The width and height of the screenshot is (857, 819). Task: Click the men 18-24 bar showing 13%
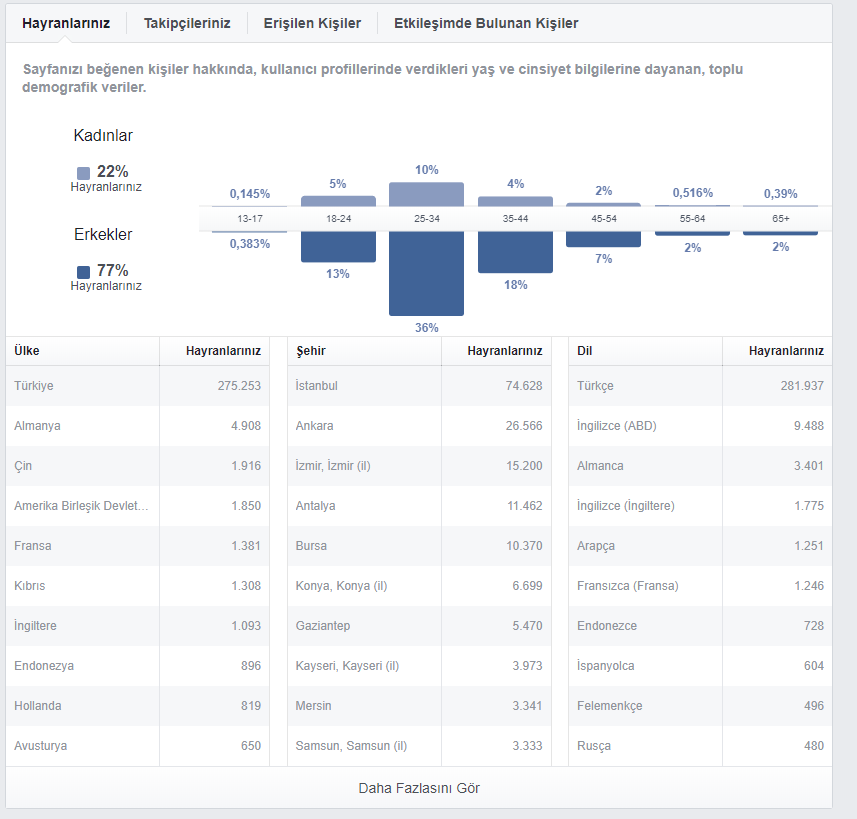coord(338,247)
